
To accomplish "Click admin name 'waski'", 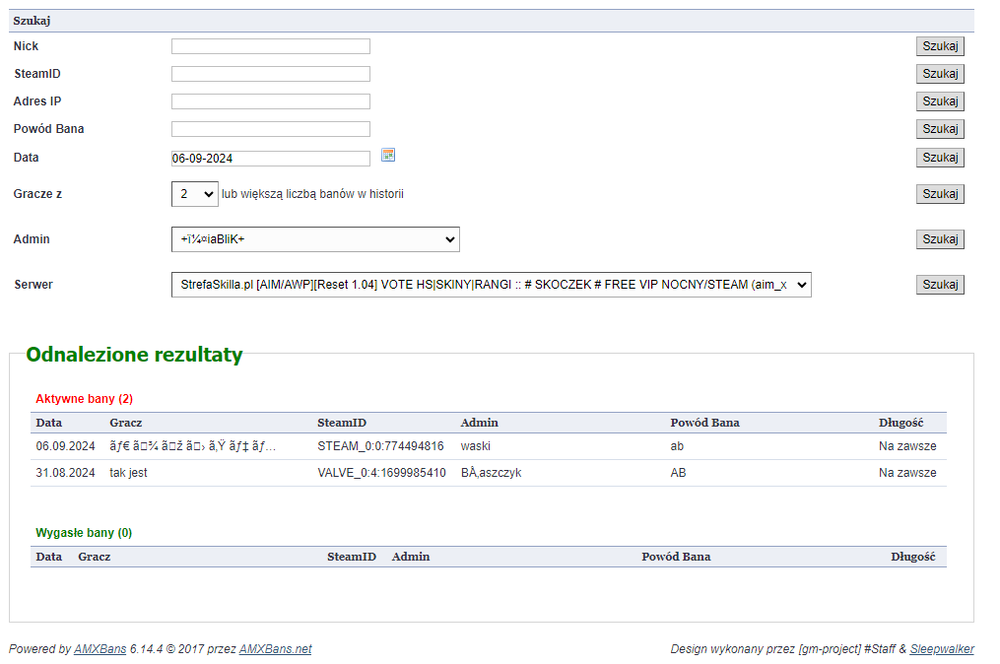I will [x=476, y=446].
